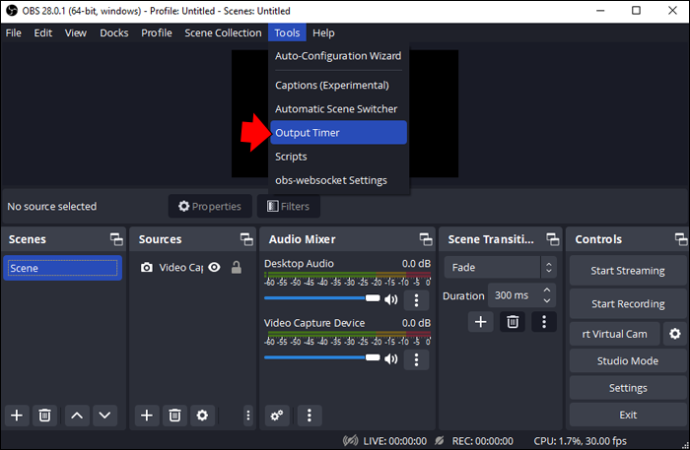The image size is (690, 450).
Task: Remove scene transition with trash icon
Action: pyautogui.click(x=512, y=322)
